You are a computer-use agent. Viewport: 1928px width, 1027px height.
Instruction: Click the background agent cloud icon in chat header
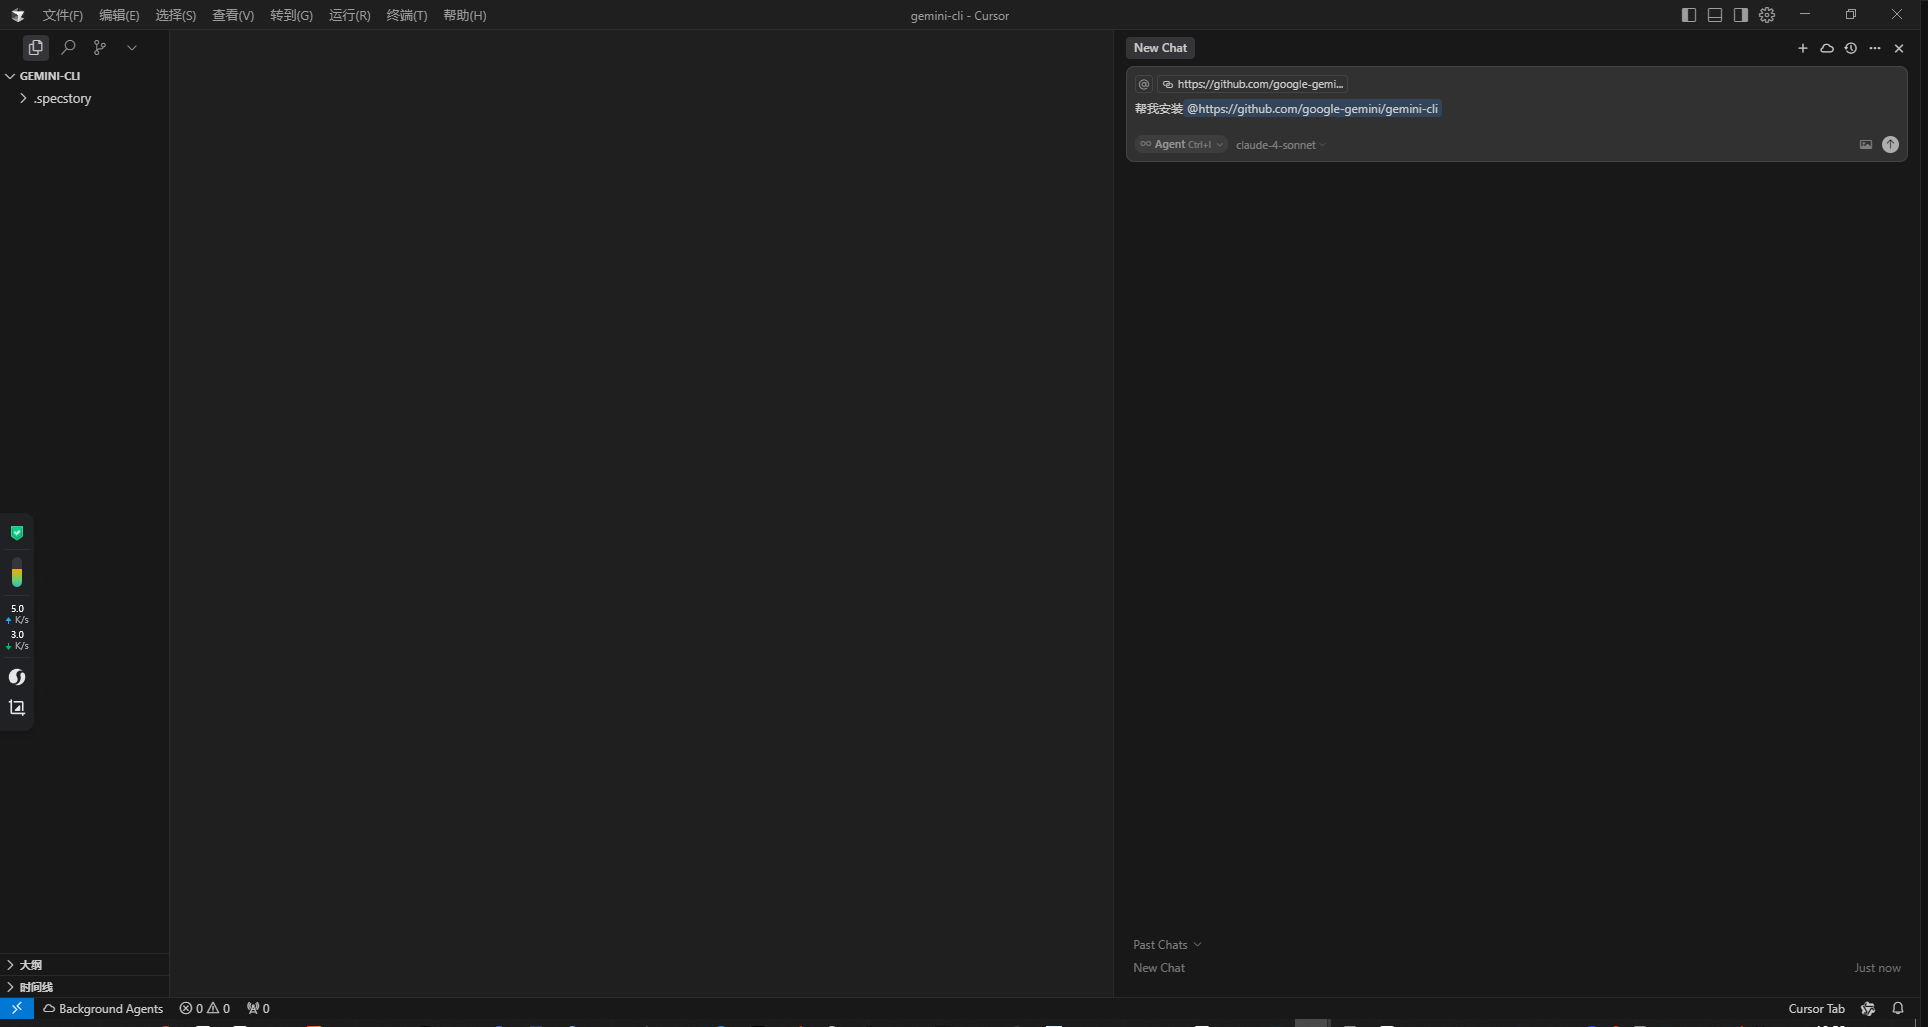click(1827, 48)
